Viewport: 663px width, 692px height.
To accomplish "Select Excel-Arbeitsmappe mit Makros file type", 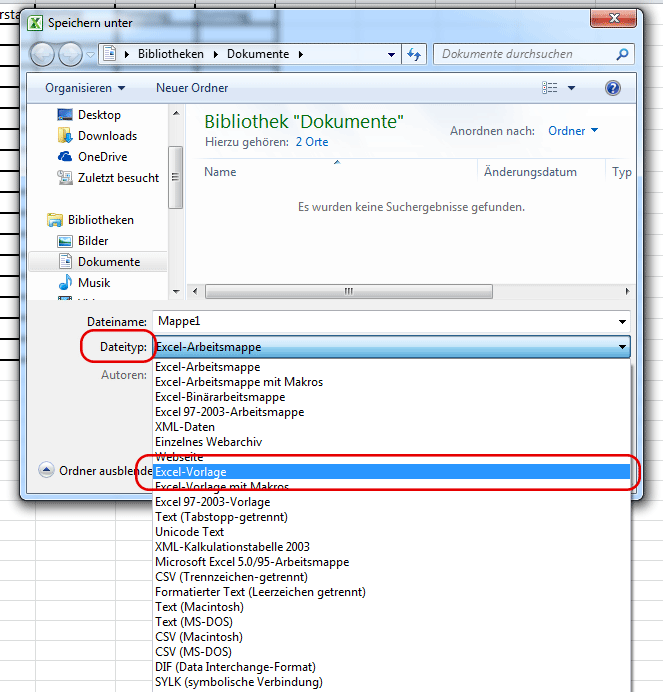I will click(392, 382).
